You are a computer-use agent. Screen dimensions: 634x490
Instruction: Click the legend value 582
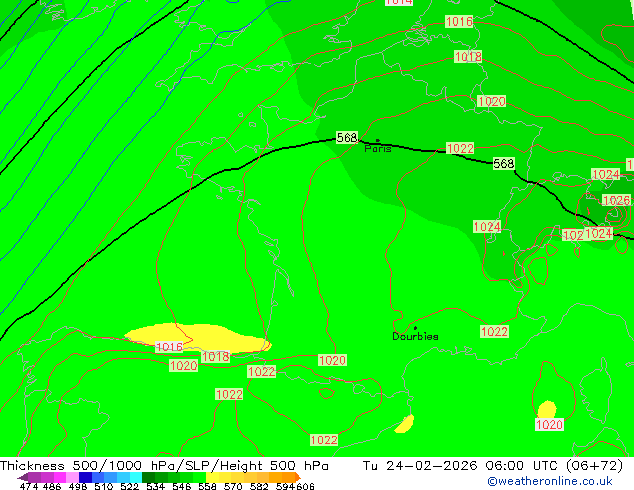point(259,486)
